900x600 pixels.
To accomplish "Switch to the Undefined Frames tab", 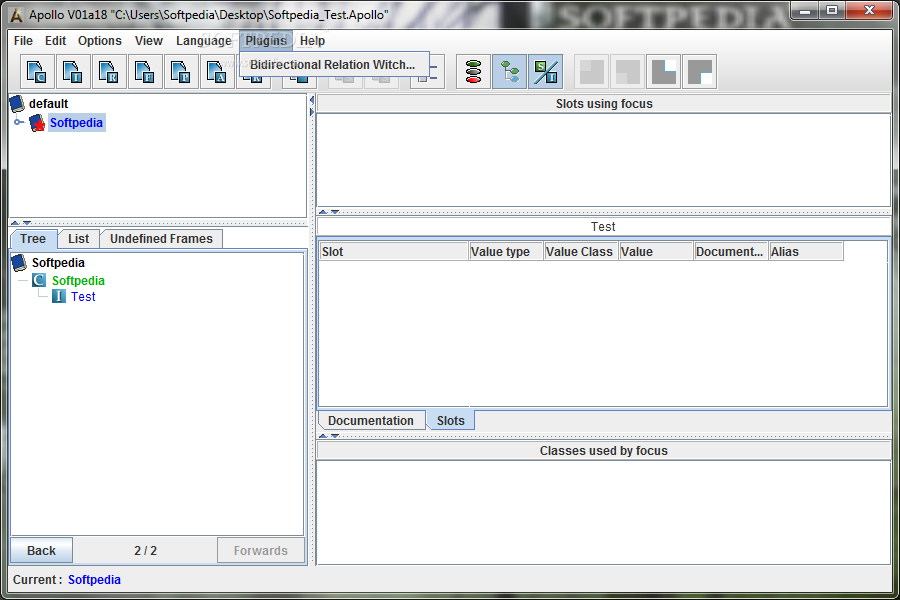I will click(x=161, y=239).
